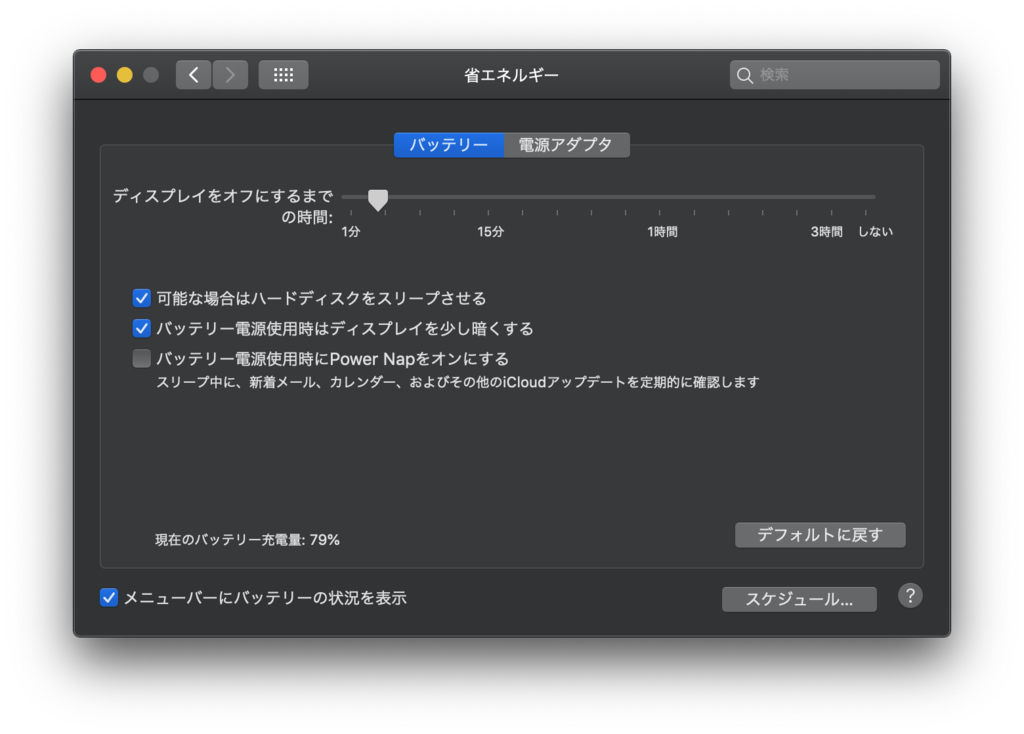Click the forward navigation arrow
The image size is (1024, 734).
point(230,74)
